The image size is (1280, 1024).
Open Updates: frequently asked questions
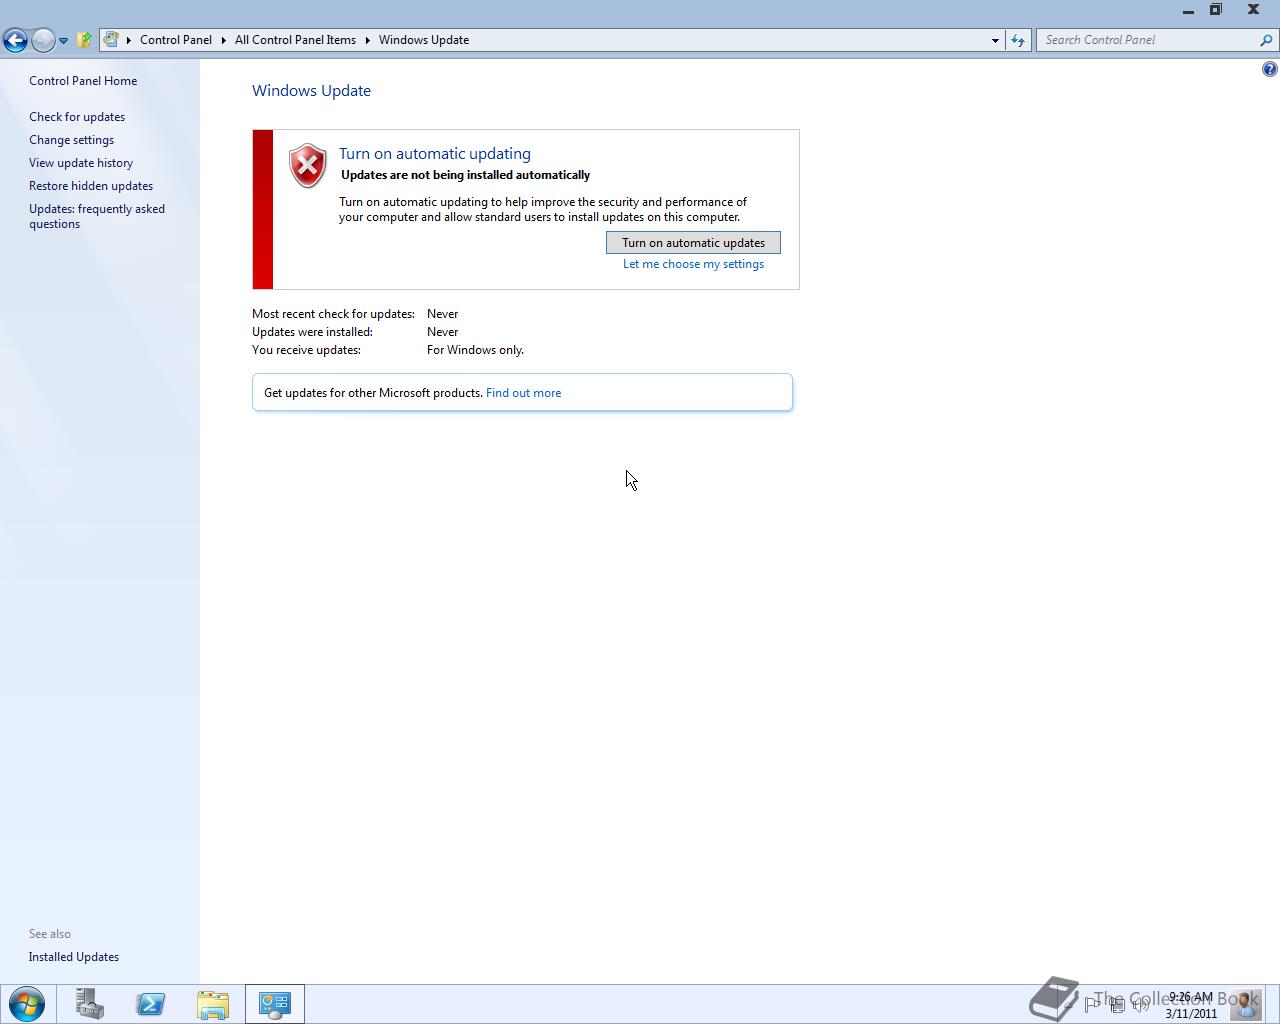97,216
